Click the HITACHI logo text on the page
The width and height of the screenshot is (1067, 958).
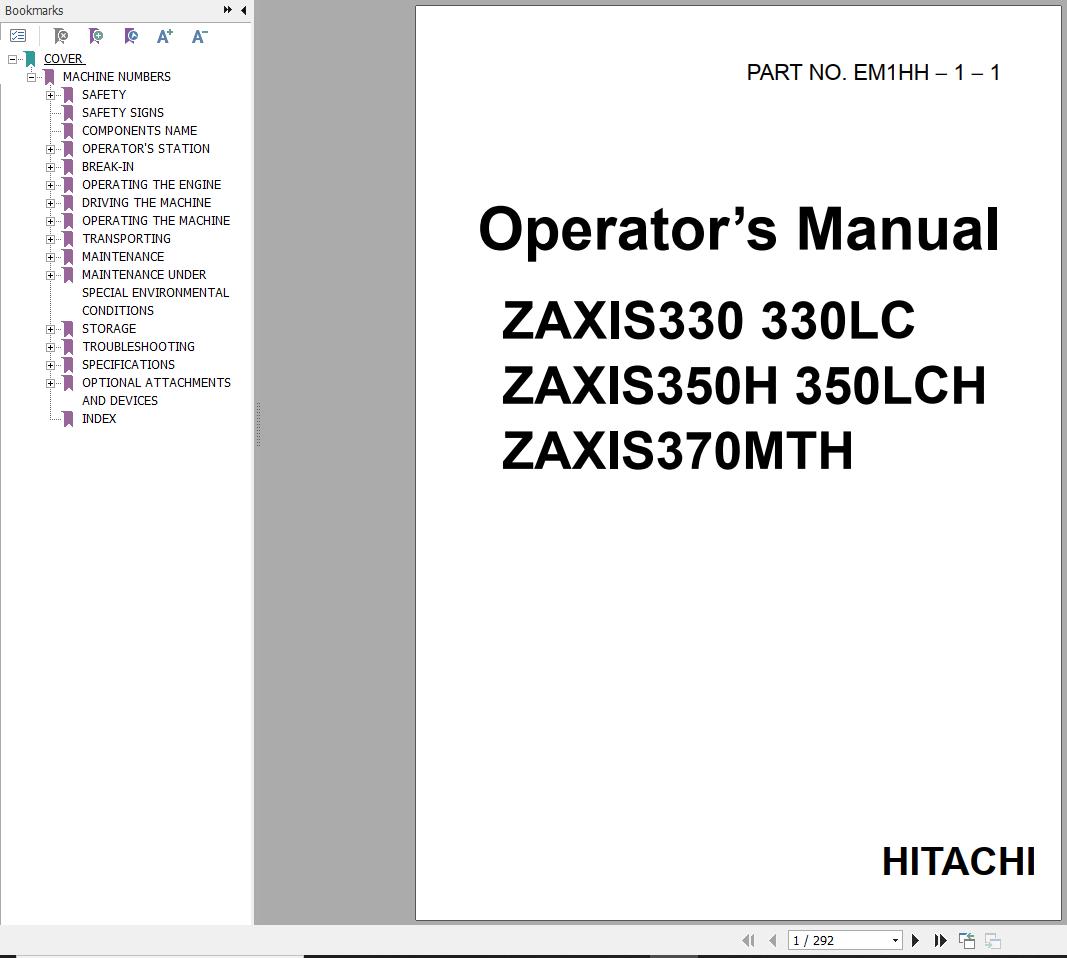(959, 861)
